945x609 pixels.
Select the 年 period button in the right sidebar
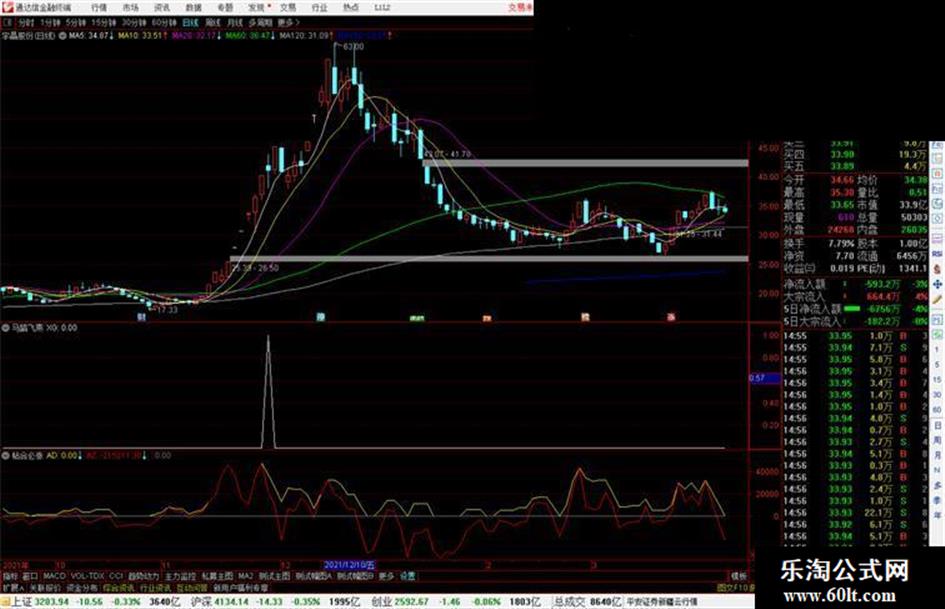pyautogui.click(x=937, y=515)
